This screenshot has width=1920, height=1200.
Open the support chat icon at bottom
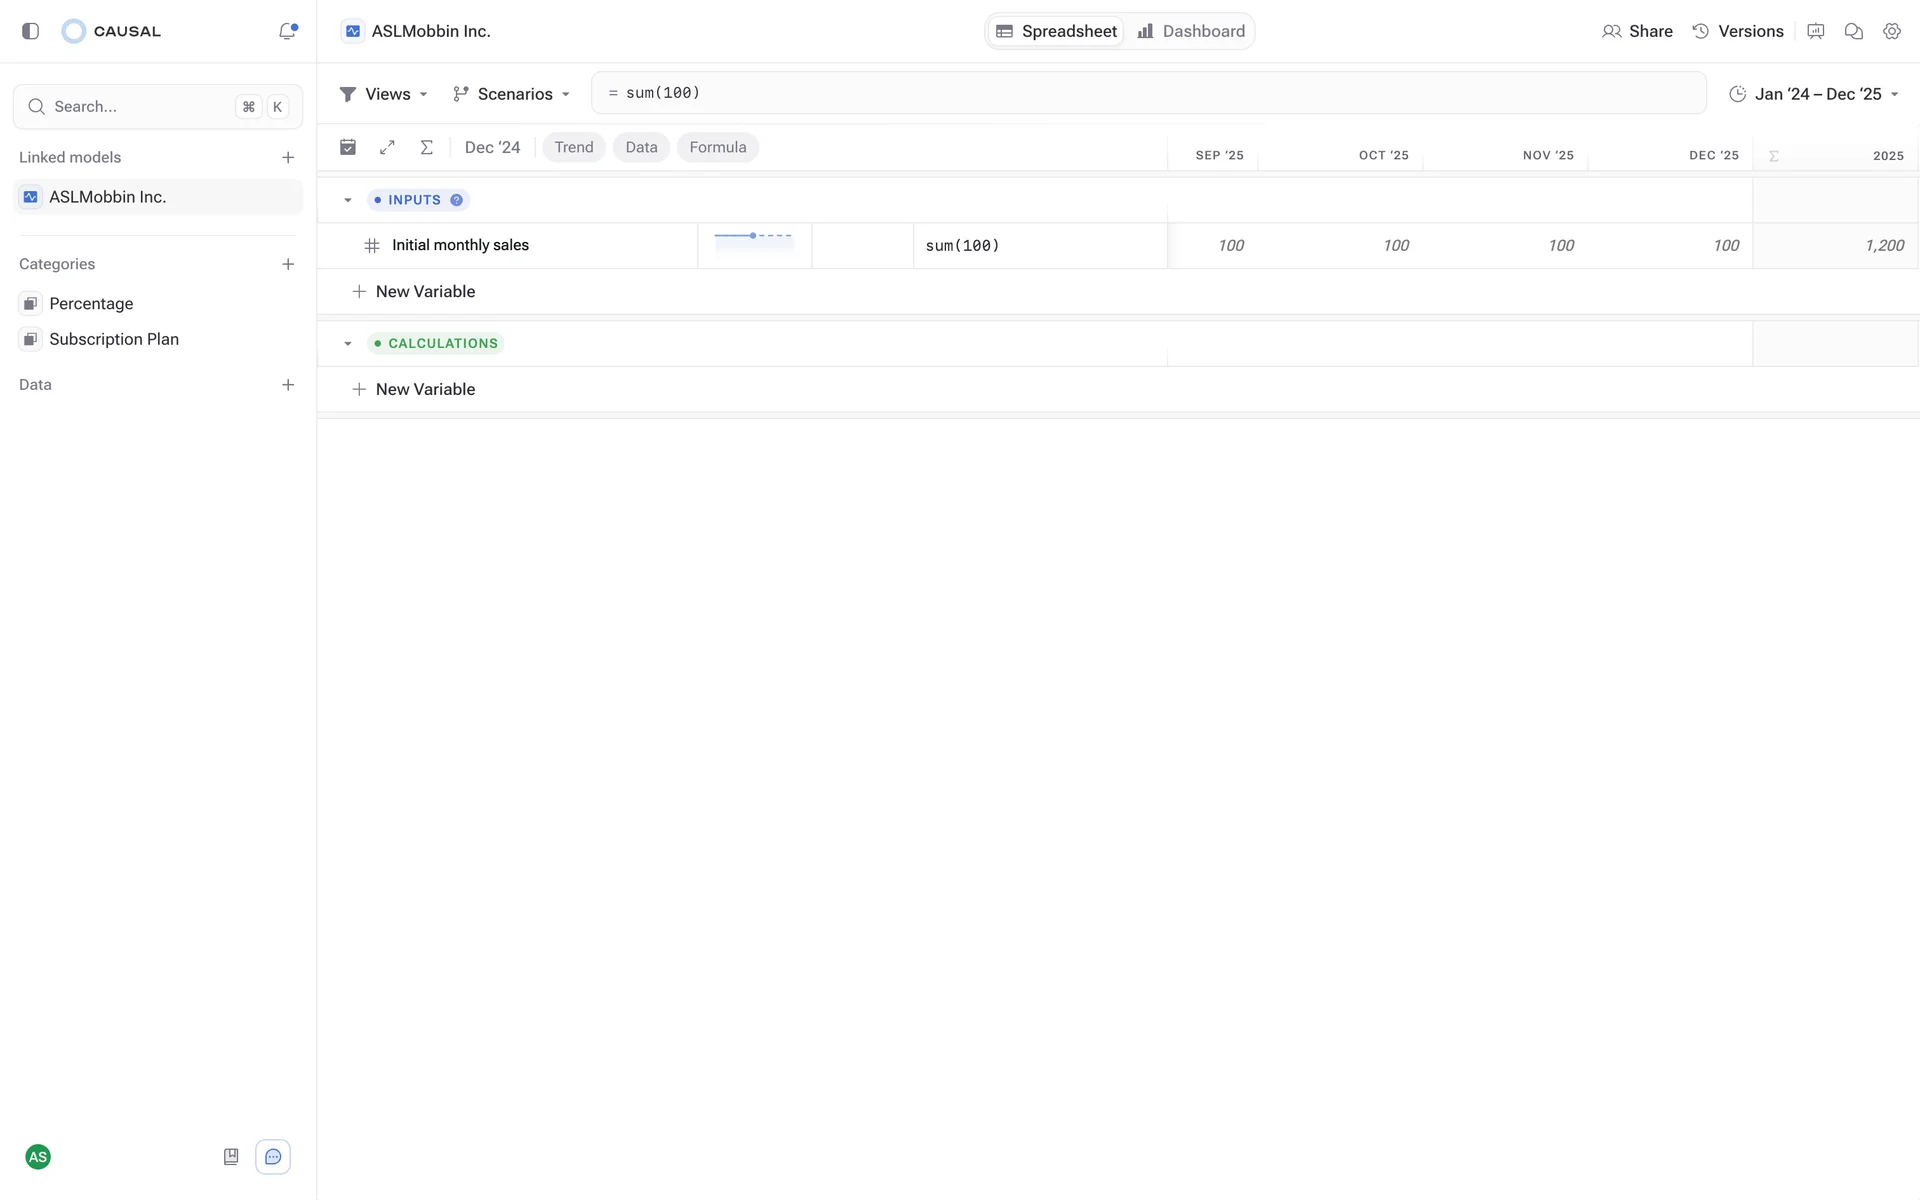(273, 1157)
